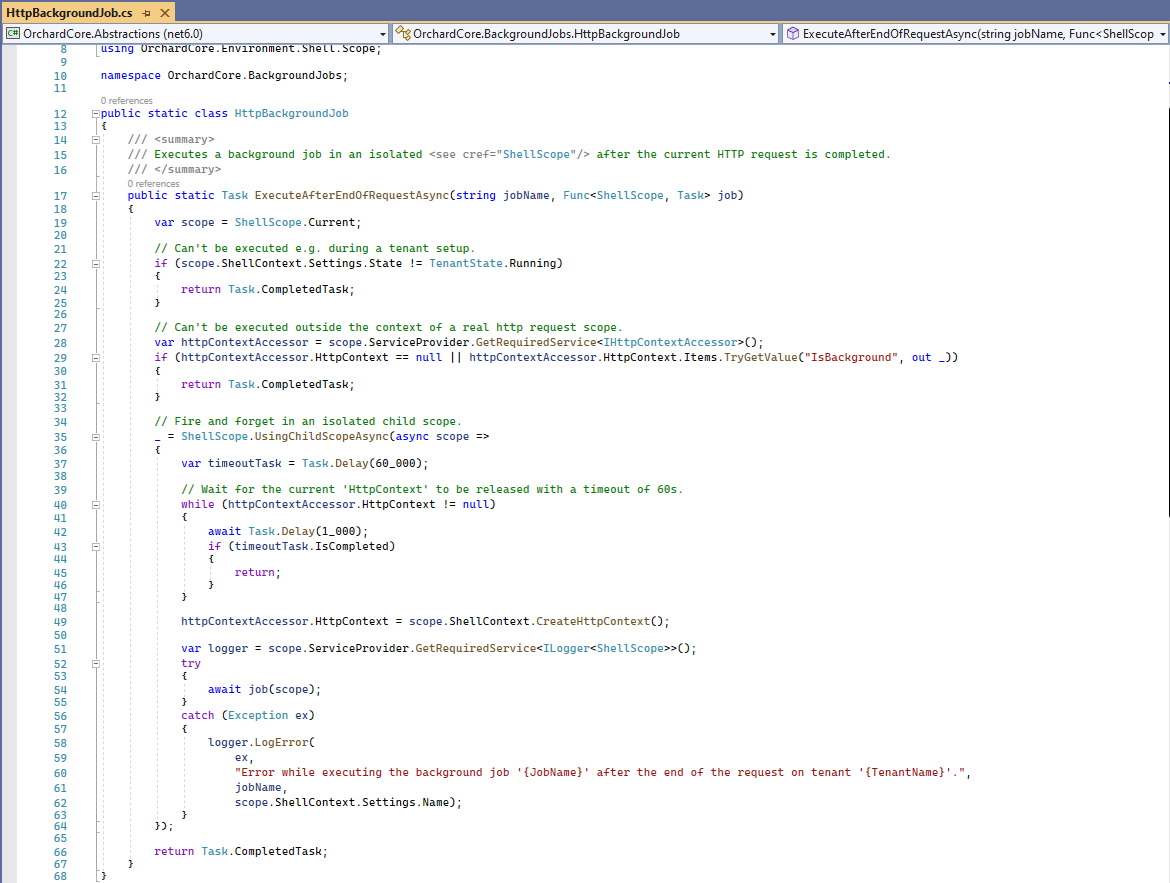The height and width of the screenshot is (883, 1170).
Task: Click ILogger<ShellScope> on line 51
Action: click(604, 649)
